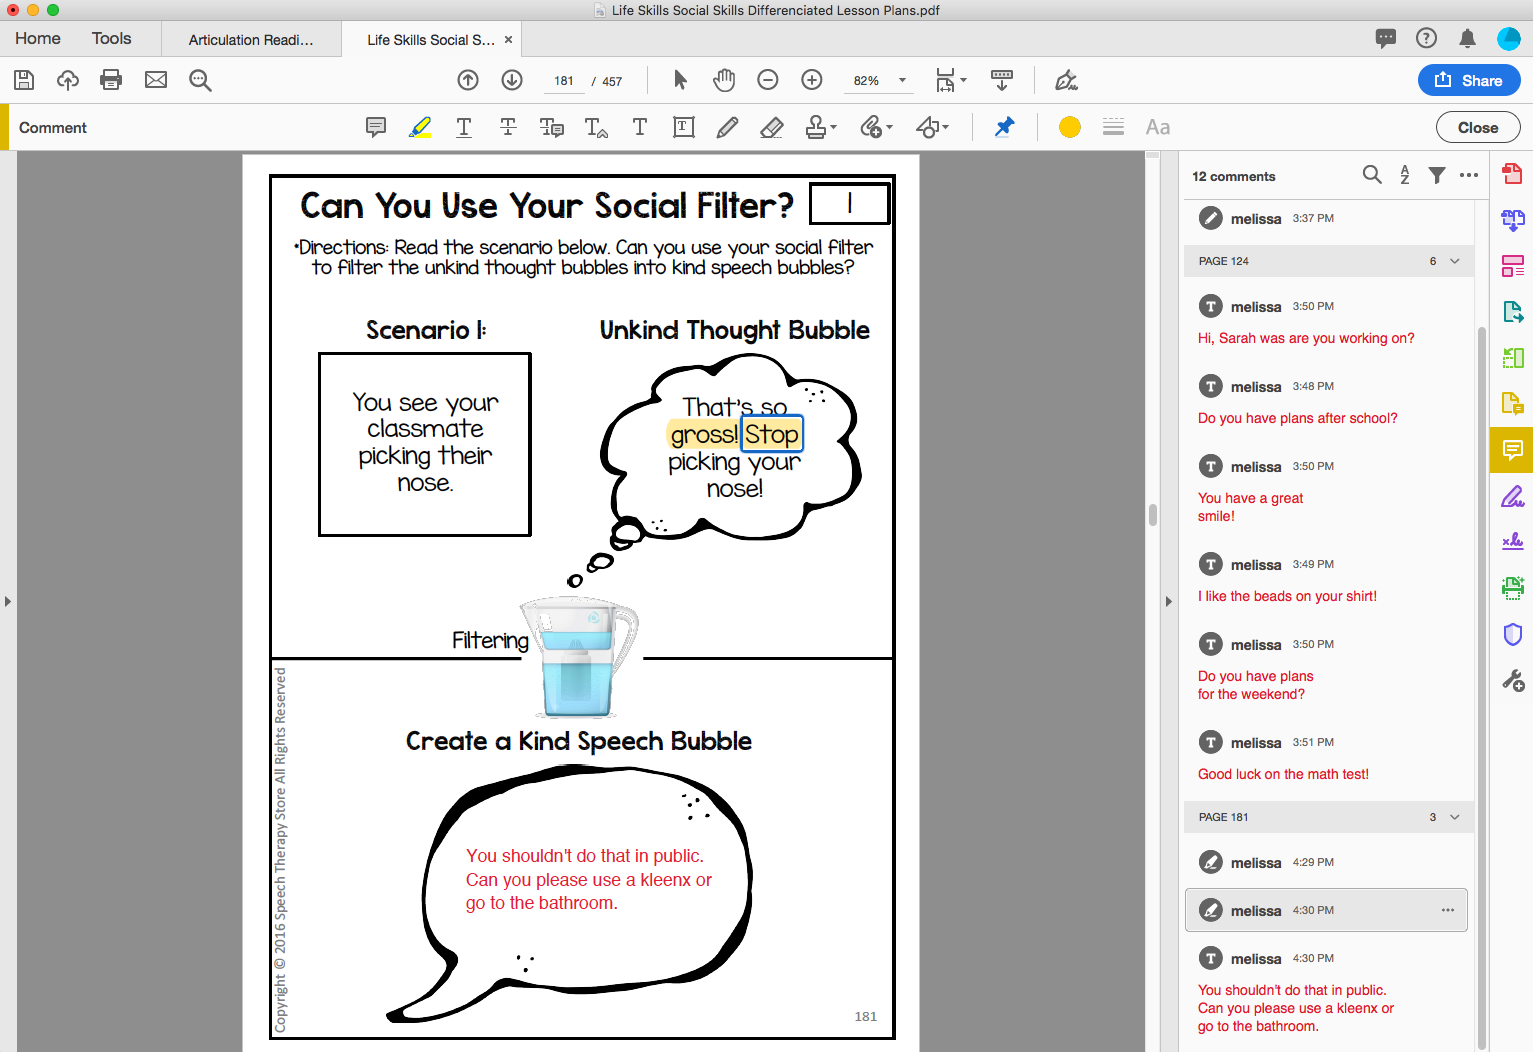Collapse the PAGE 124 comments group
The width and height of the screenshot is (1533, 1052).
(1455, 261)
